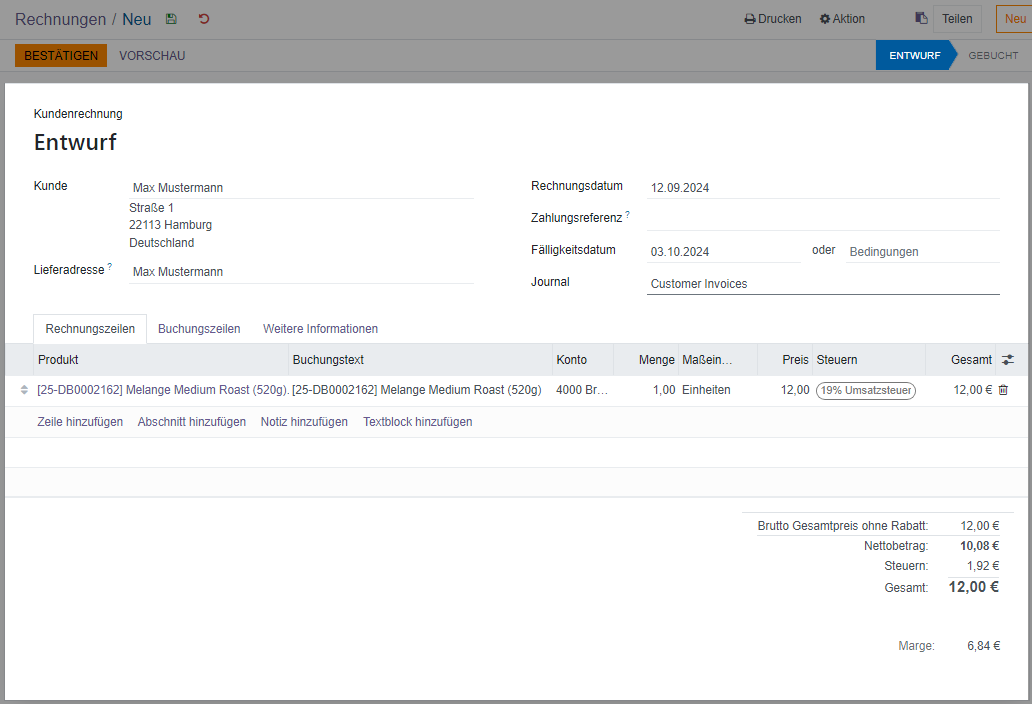The width and height of the screenshot is (1032, 704).
Task: Click the Rechnungen breadcrumb link
Action: [60, 19]
